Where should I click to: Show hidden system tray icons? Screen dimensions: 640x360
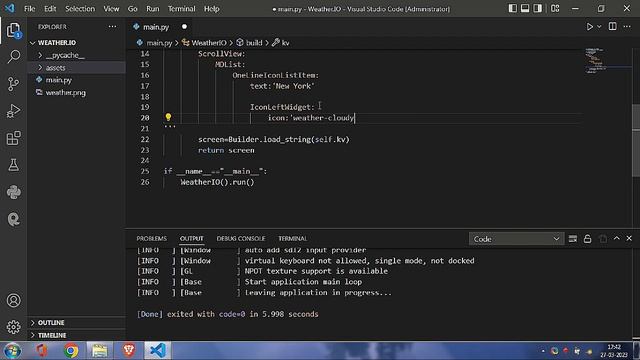[x=543, y=351]
